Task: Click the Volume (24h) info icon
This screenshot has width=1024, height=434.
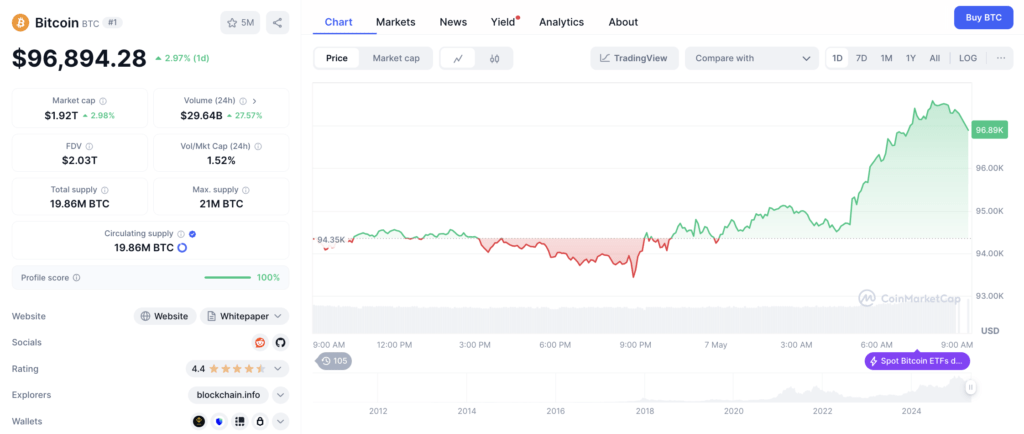Action: [243, 101]
